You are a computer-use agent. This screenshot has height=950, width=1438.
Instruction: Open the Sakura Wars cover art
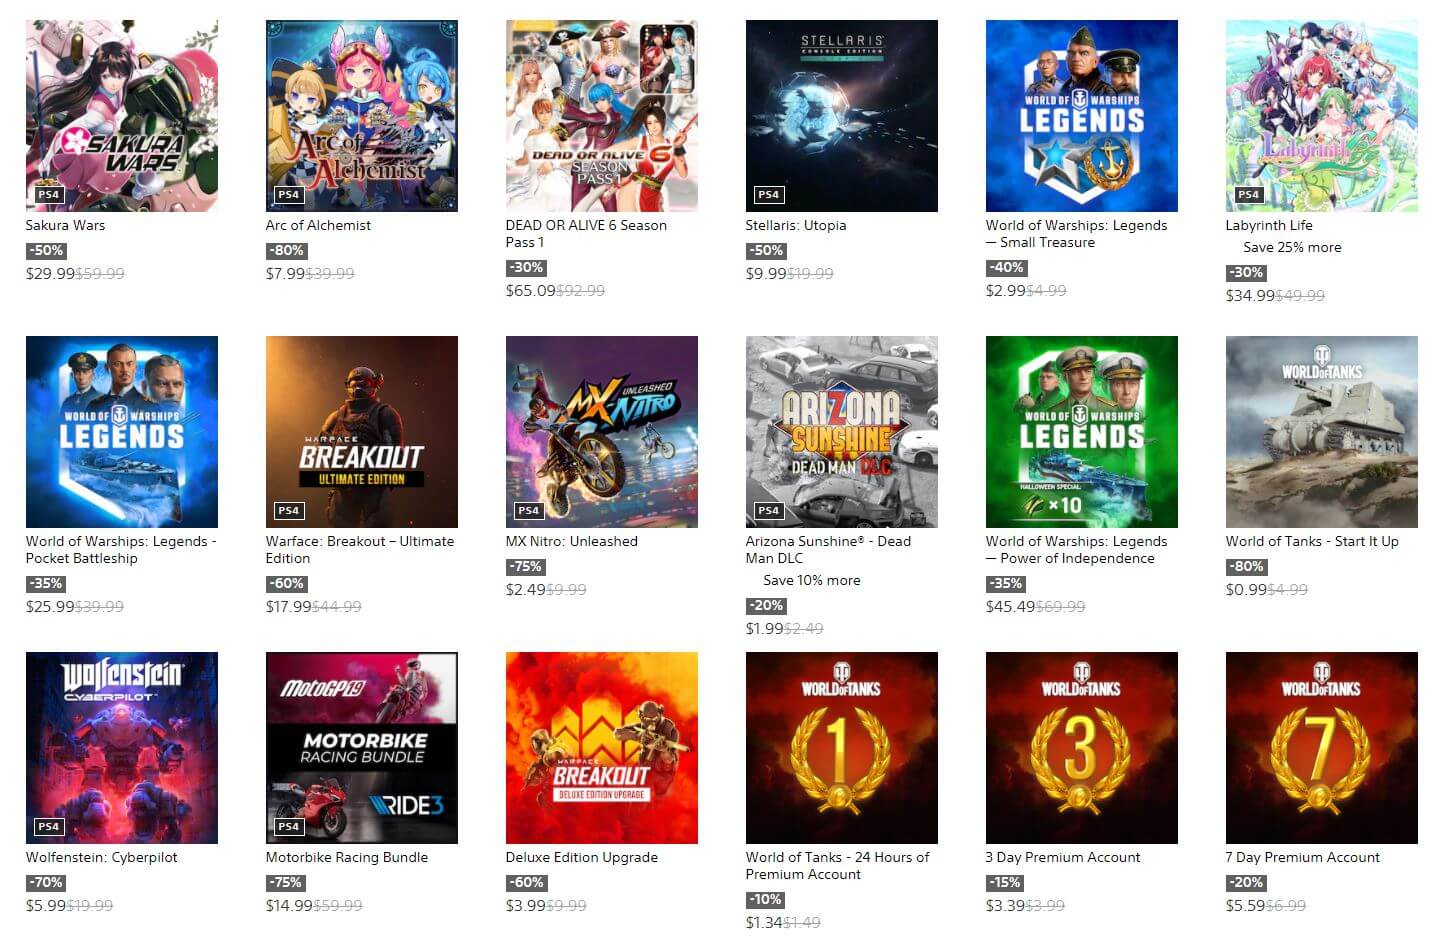point(121,116)
